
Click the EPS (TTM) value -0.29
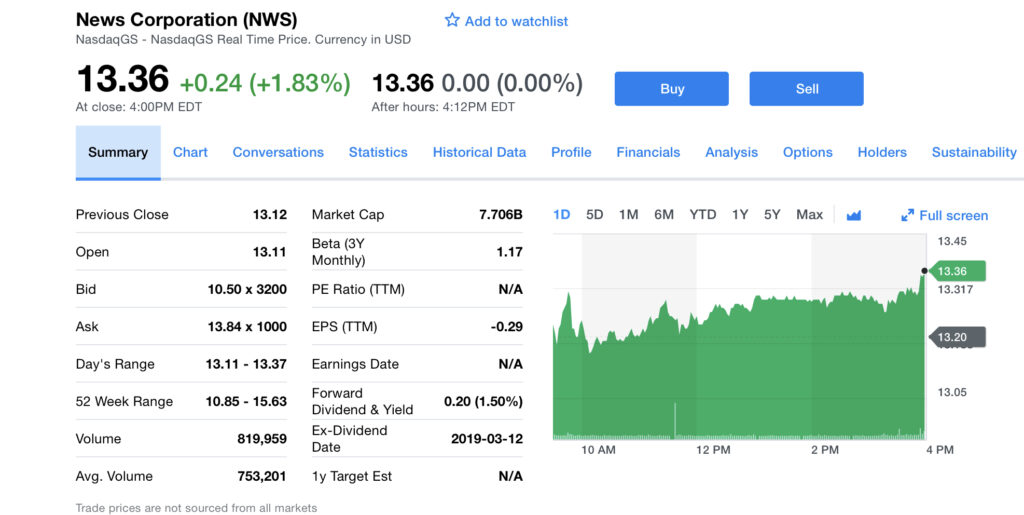(x=507, y=326)
